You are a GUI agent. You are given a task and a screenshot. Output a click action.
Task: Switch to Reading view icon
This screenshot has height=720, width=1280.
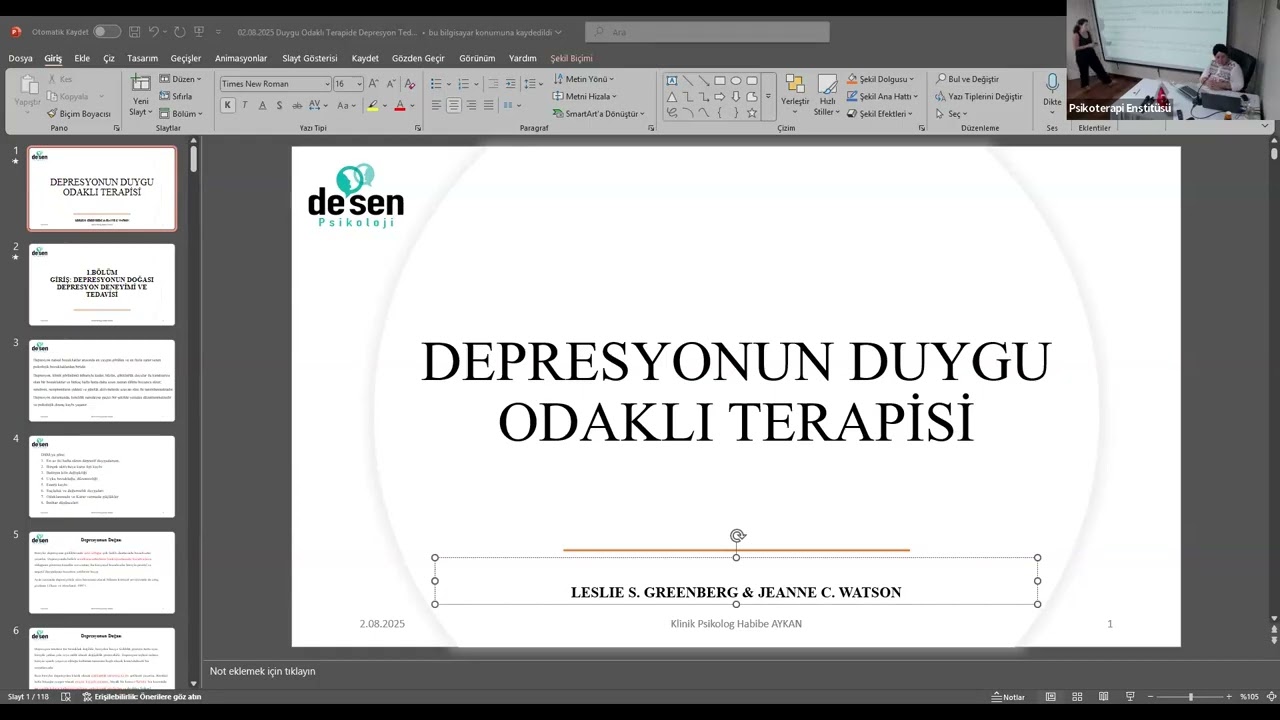[1103, 697]
